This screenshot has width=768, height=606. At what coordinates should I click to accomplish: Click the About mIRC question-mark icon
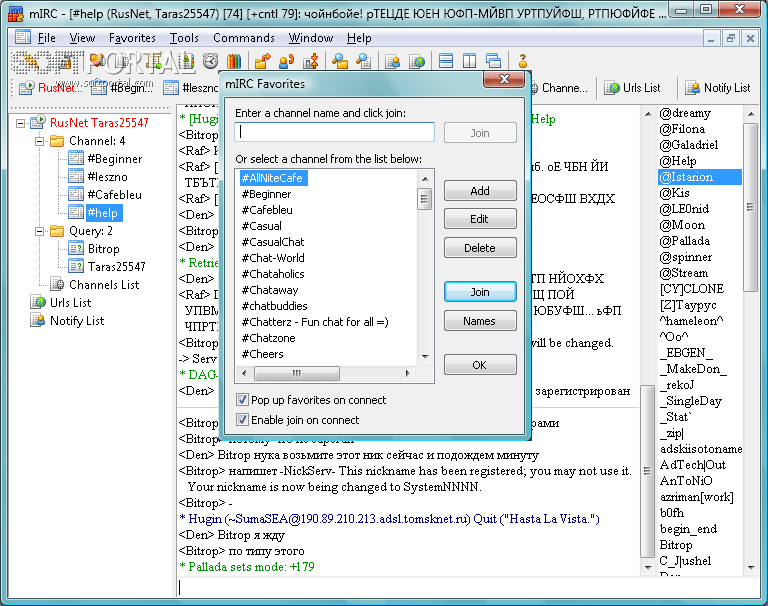522,61
